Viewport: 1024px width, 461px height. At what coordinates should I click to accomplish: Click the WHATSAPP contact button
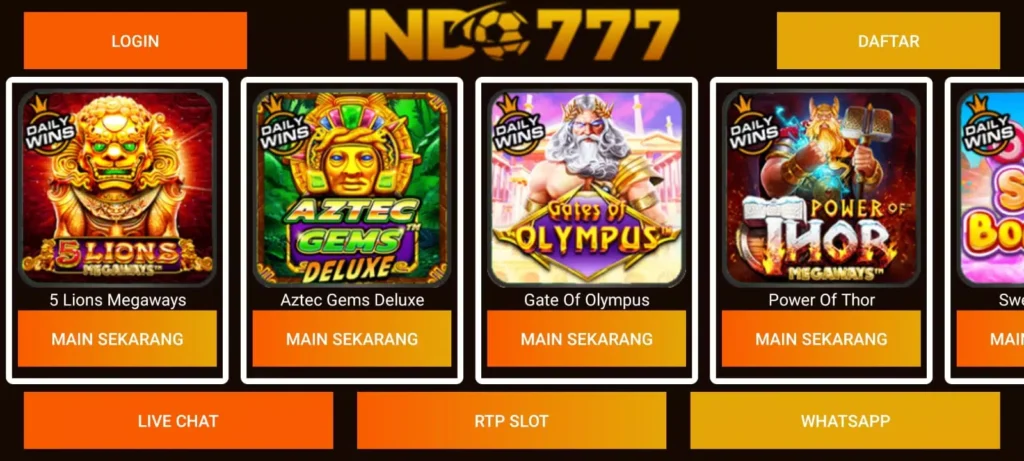click(845, 421)
